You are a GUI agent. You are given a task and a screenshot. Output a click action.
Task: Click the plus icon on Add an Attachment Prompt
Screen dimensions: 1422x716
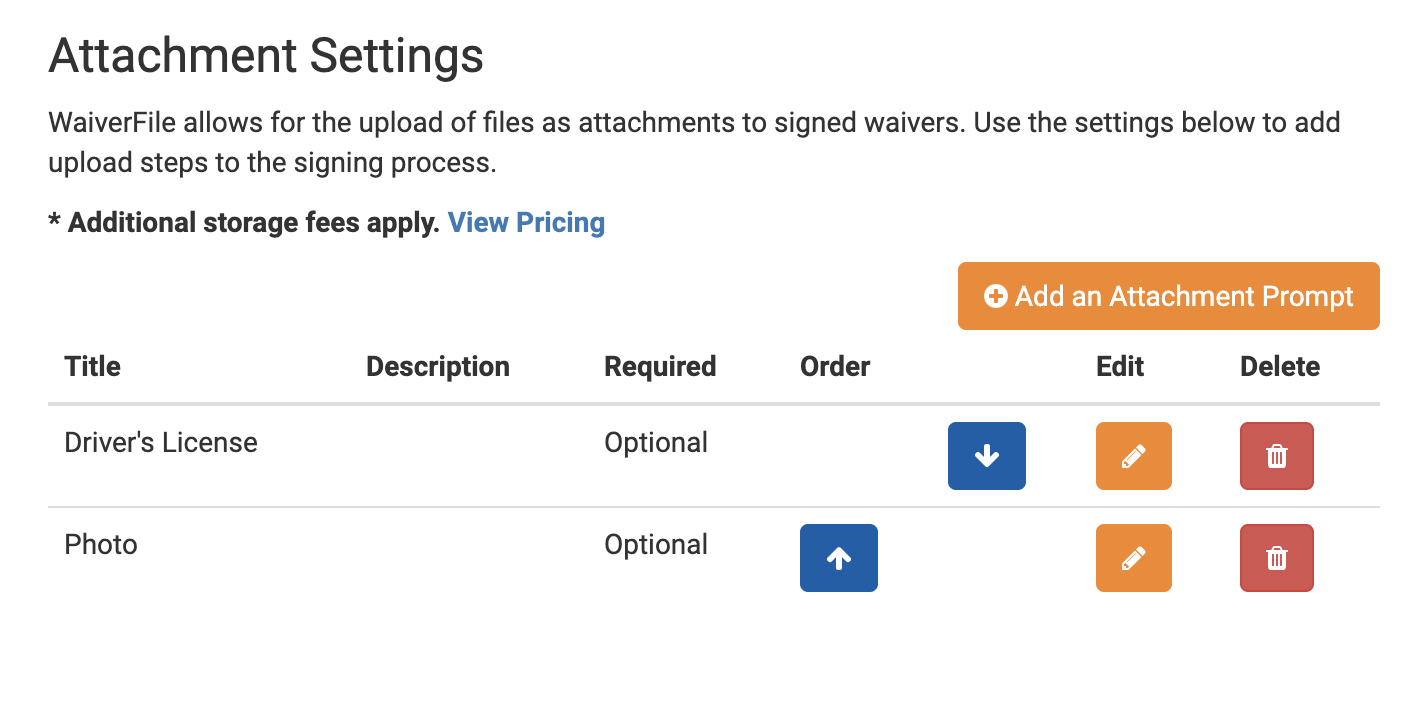tap(995, 296)
